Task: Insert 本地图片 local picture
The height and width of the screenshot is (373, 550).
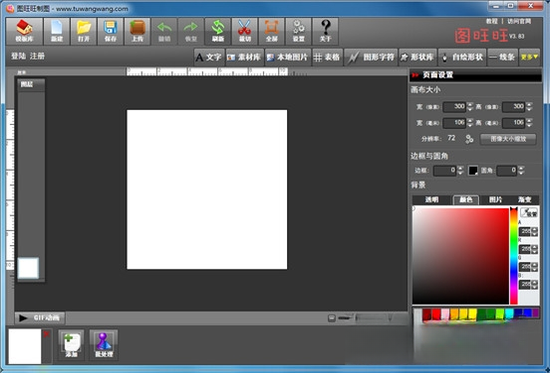Action: click(x=288, y=57)
